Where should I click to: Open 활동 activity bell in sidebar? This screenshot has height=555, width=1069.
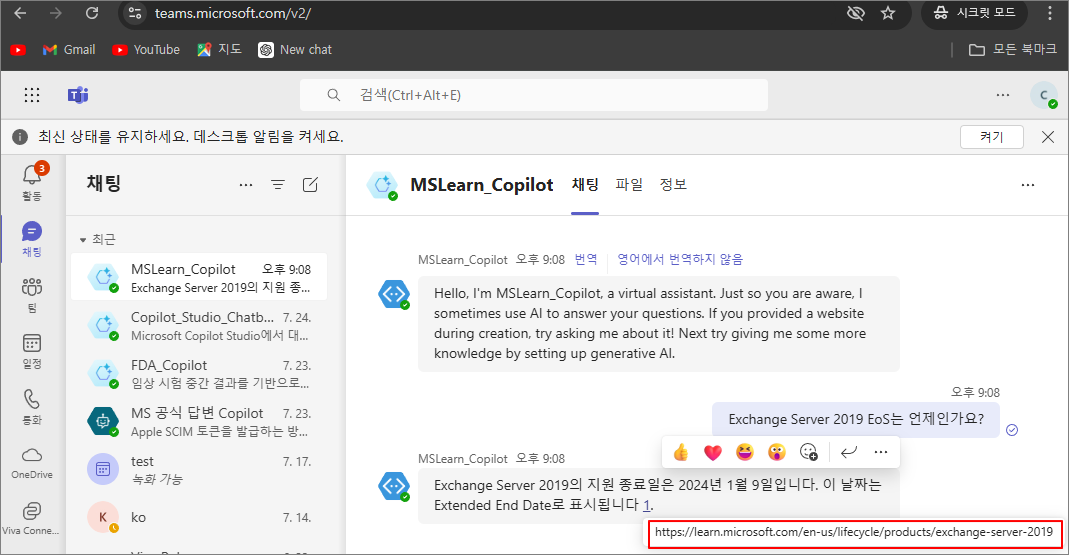[x=32, y=182]
